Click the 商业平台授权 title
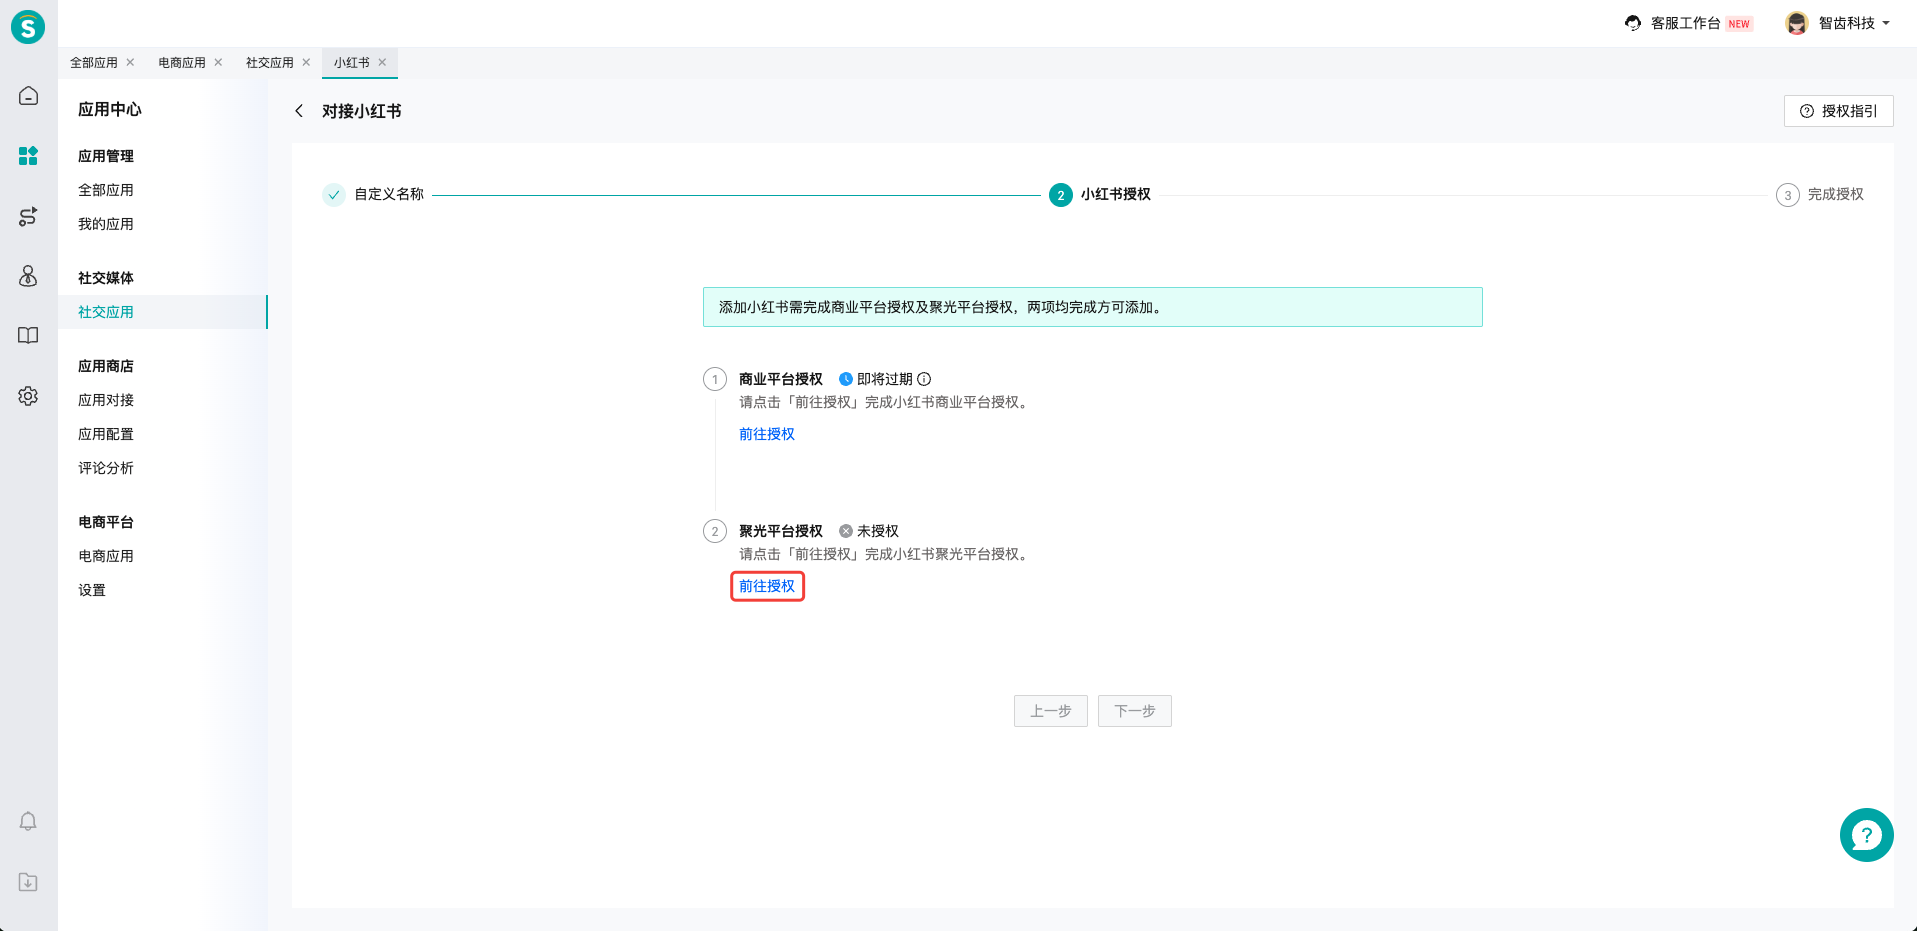The image size is (1917, 931). [x=780, y=379]
